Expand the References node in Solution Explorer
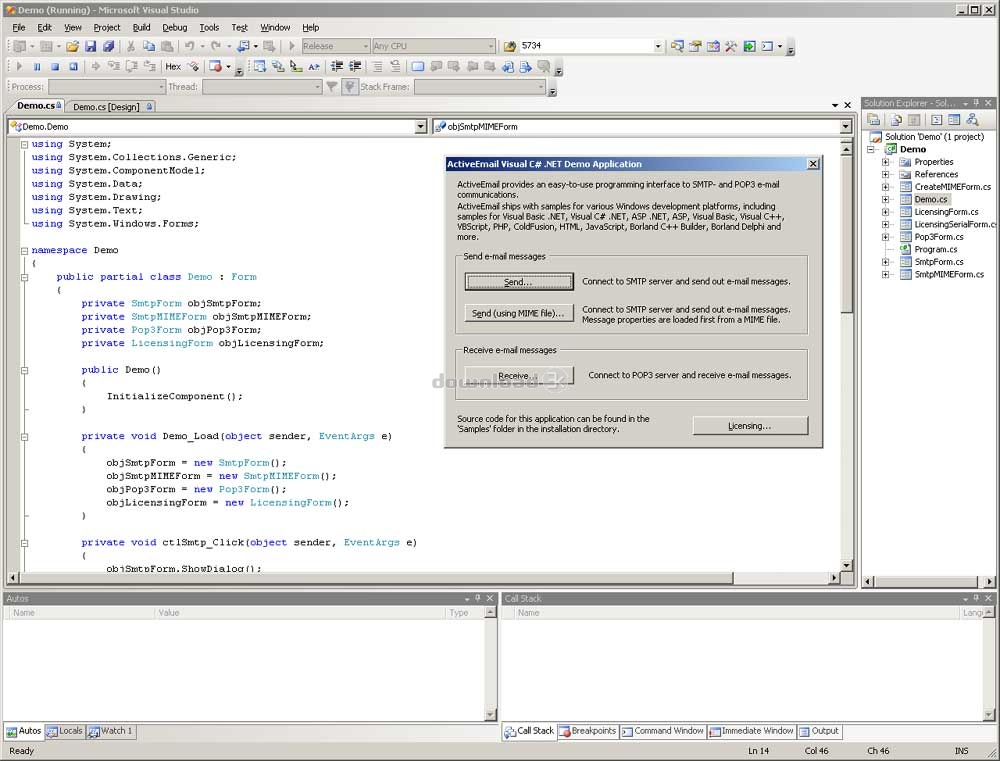This screenshot has width=1000, height=761. point(885,175)
